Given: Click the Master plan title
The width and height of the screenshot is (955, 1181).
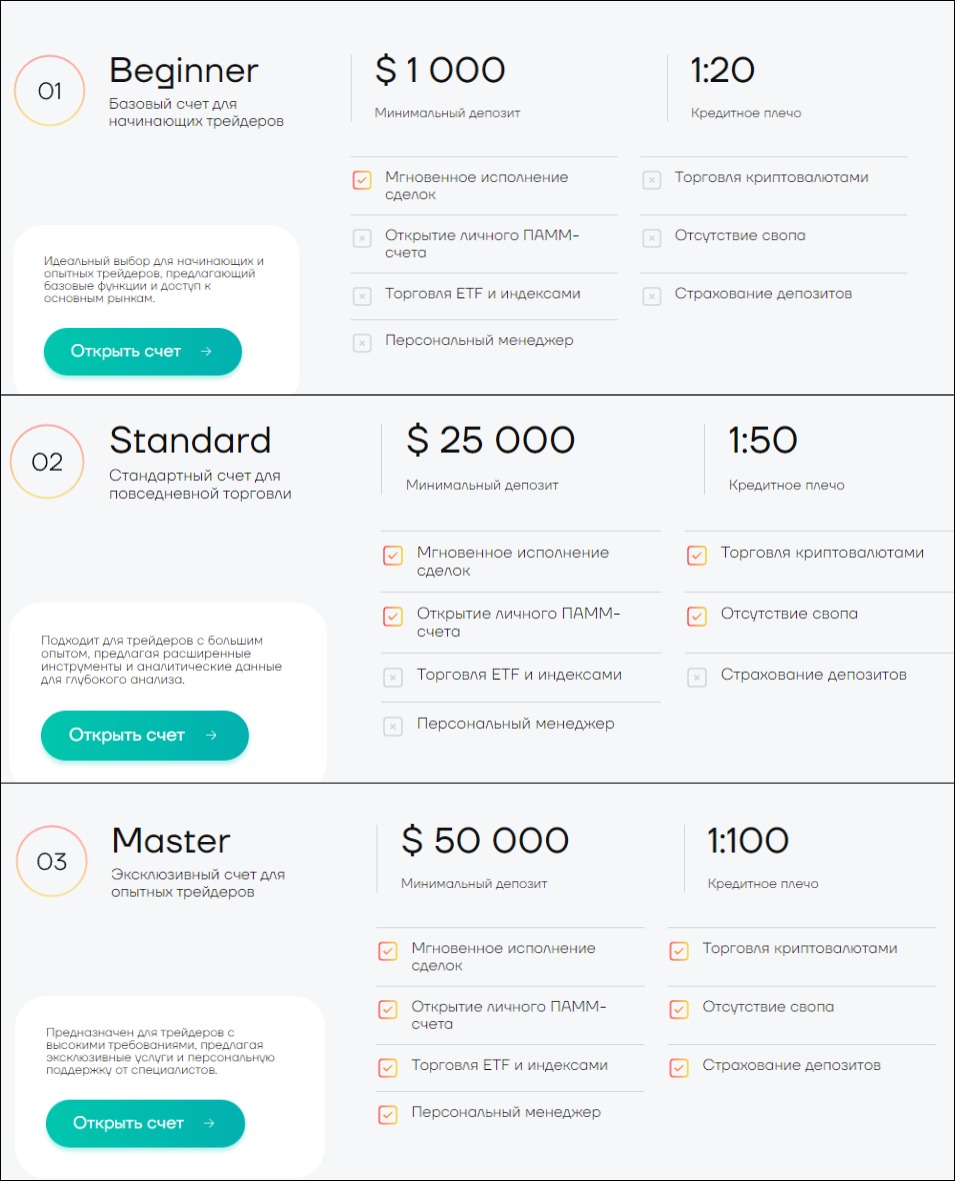Looking at the screenshot, I should pyautogui.click(x=171, y=841).
